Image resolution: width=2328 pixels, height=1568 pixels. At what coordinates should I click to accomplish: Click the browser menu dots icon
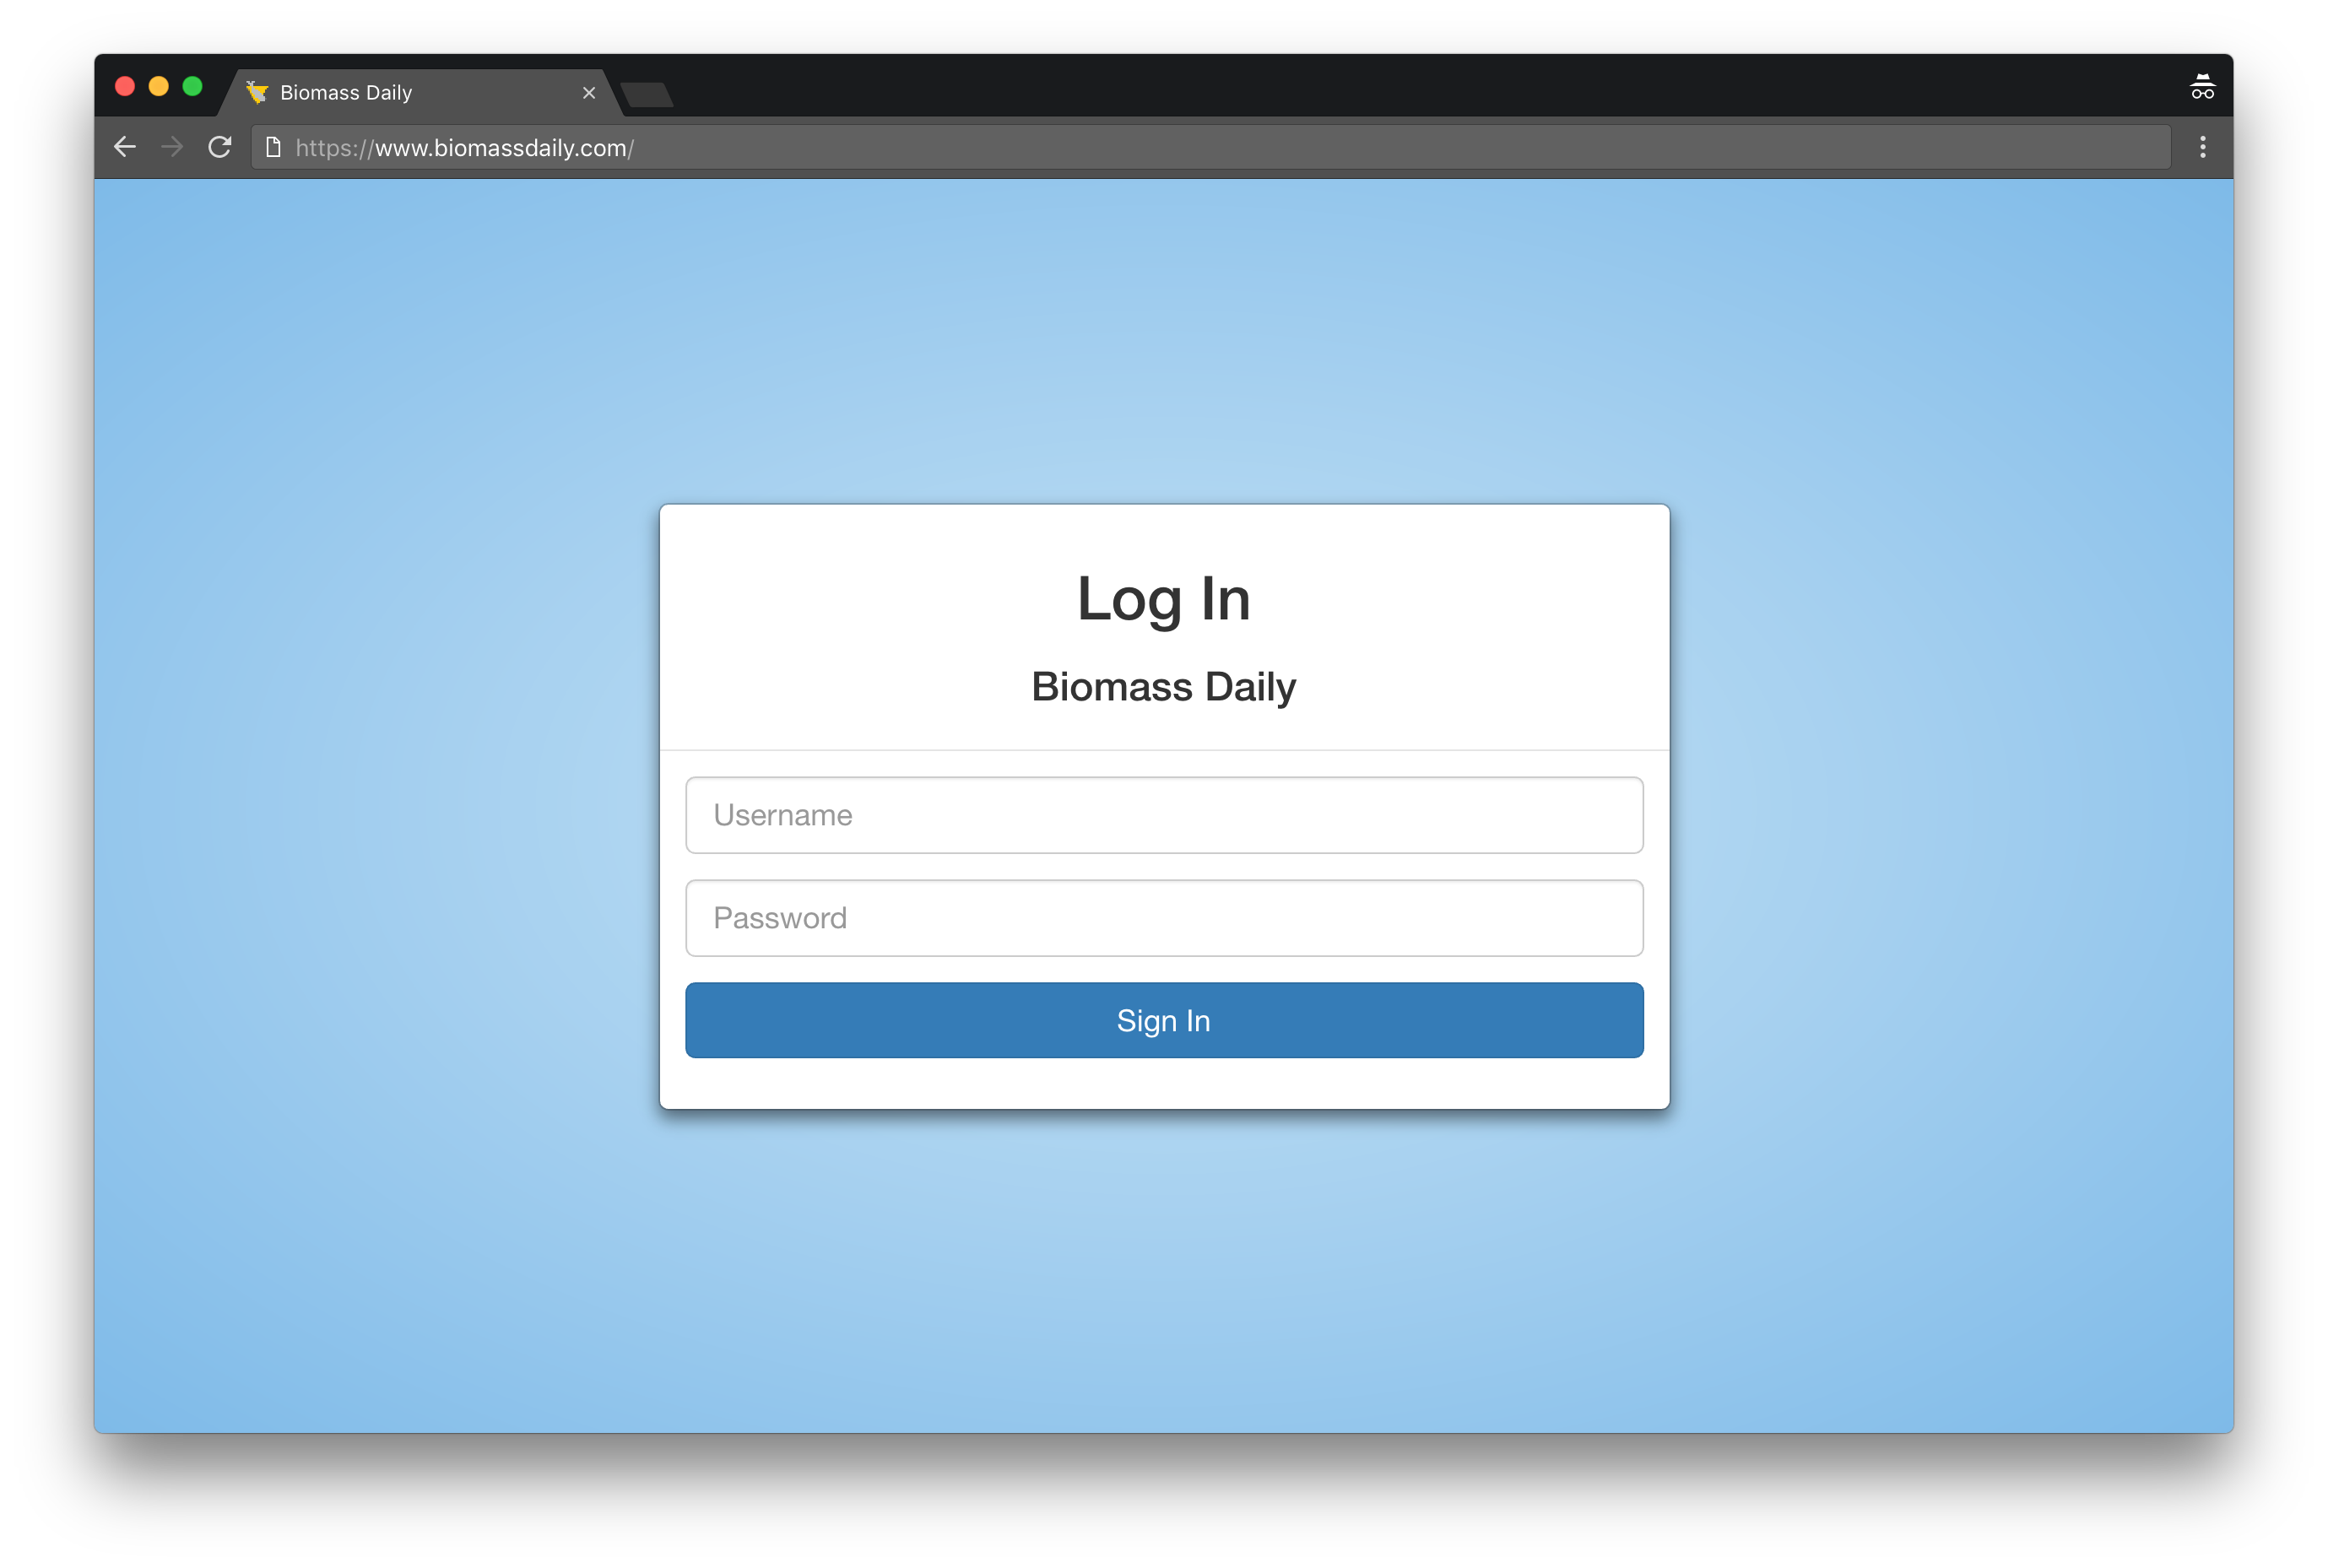(x=2204, y=147)
